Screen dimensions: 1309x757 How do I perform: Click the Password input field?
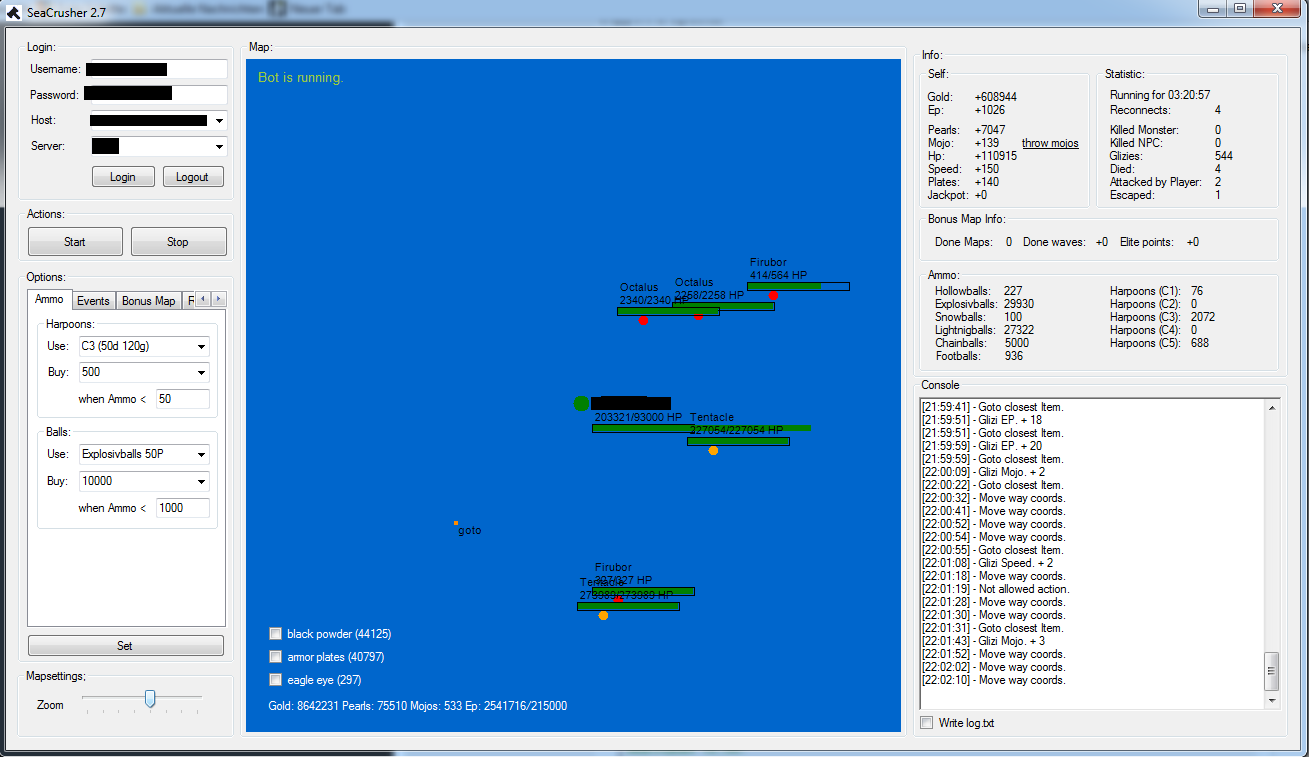coord(155,95)
